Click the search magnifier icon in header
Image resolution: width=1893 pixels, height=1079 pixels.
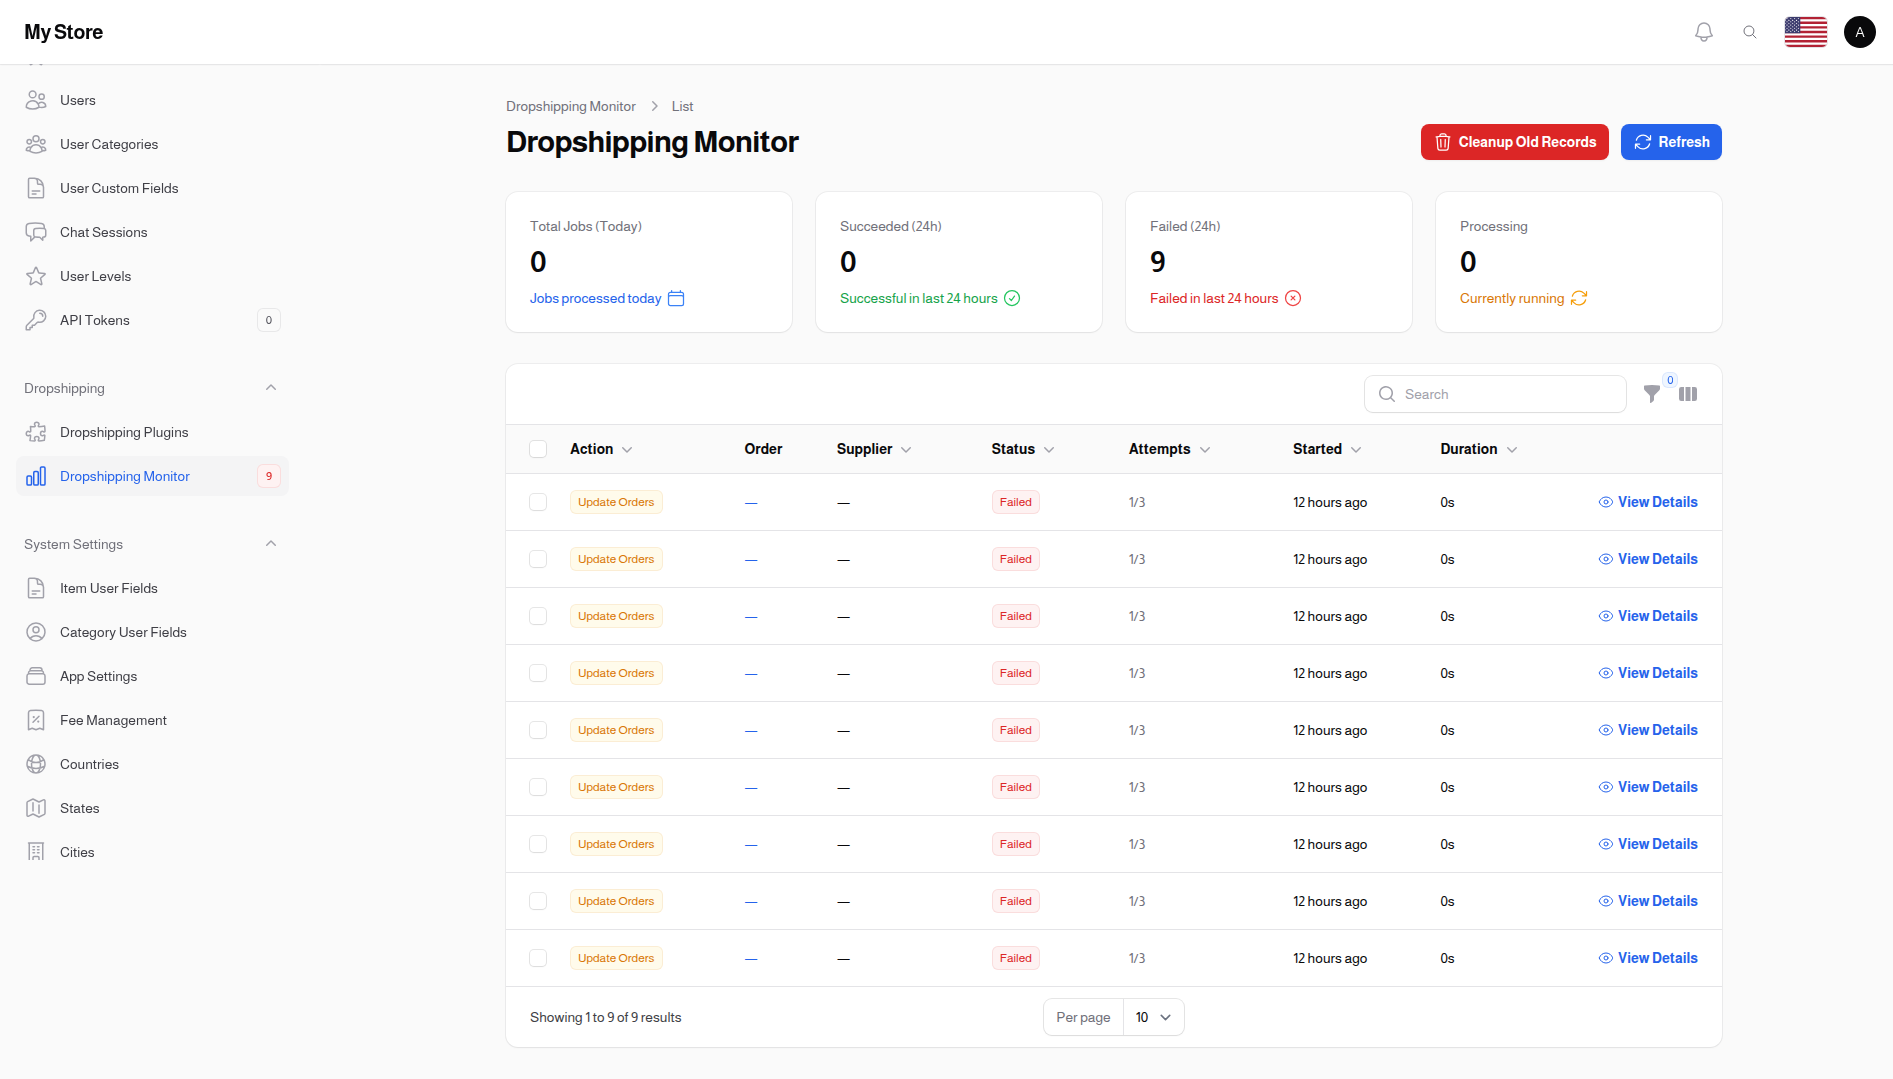[1749, 32]
